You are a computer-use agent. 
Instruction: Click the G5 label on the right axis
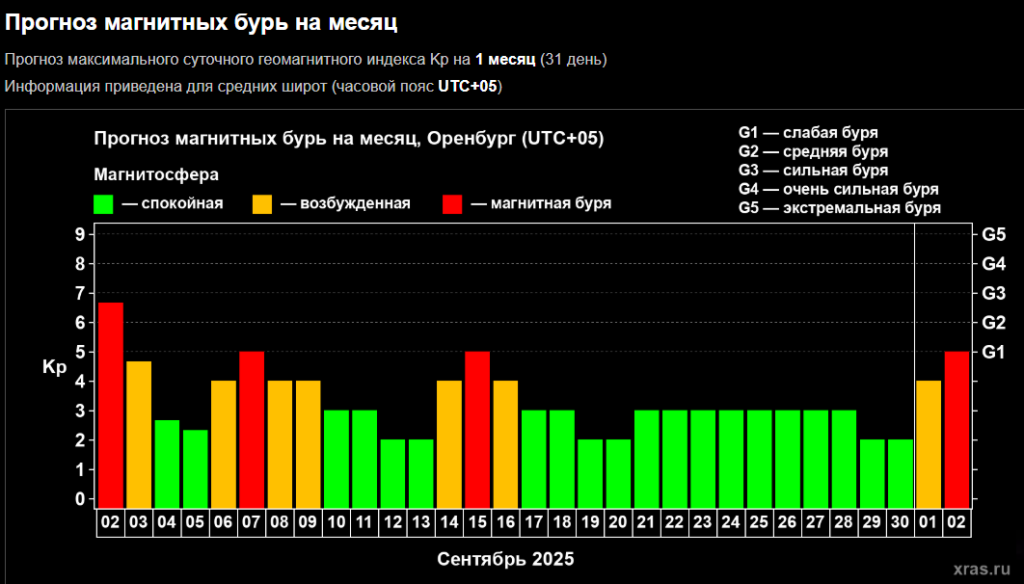click(x=993, y=235)
